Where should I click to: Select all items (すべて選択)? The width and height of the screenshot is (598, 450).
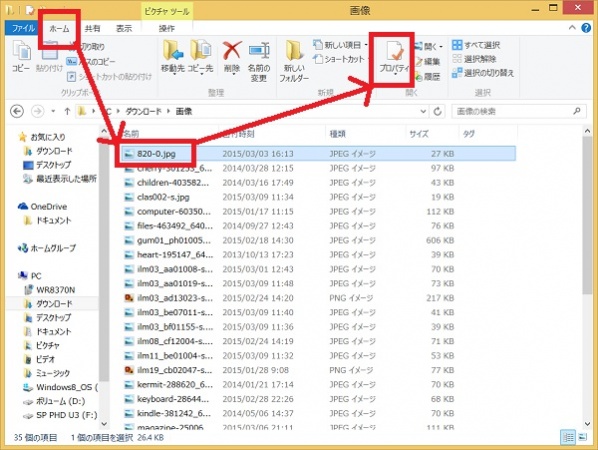point(476,45)
